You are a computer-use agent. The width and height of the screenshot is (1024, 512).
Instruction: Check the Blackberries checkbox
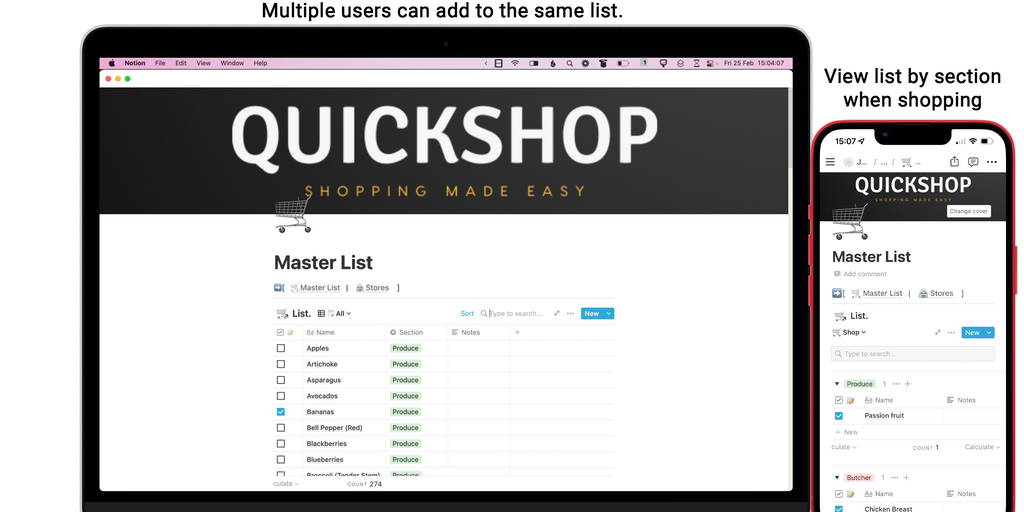tap(281, 443)
